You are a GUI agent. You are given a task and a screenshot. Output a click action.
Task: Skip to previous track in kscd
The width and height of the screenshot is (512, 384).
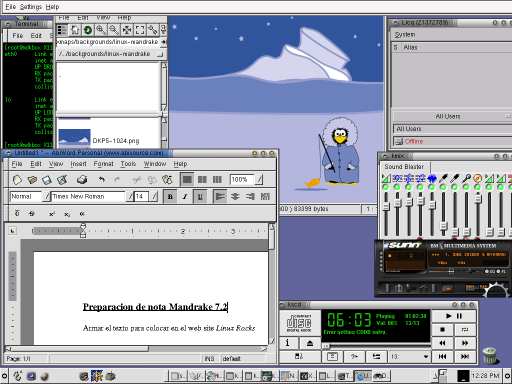pyautogui.click(x=442, y=357)
